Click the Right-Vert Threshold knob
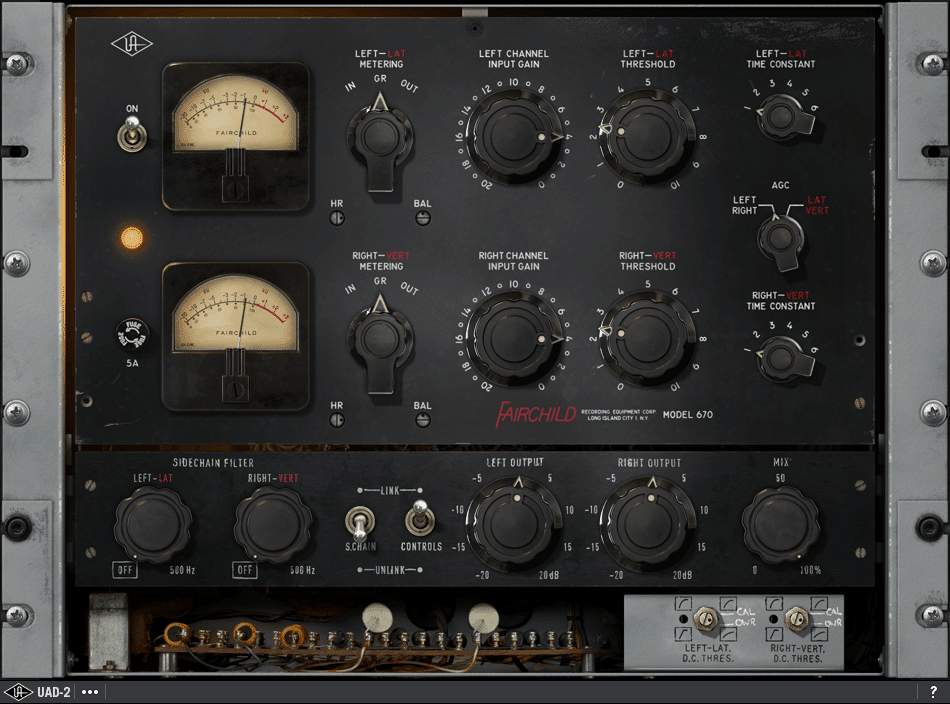 point(647,339)
